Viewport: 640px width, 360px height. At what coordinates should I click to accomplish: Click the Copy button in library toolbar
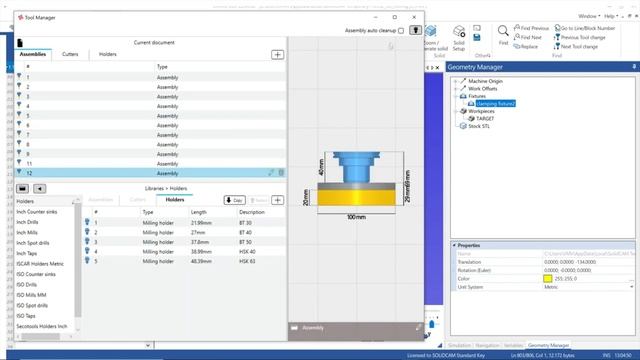(235, 200)
